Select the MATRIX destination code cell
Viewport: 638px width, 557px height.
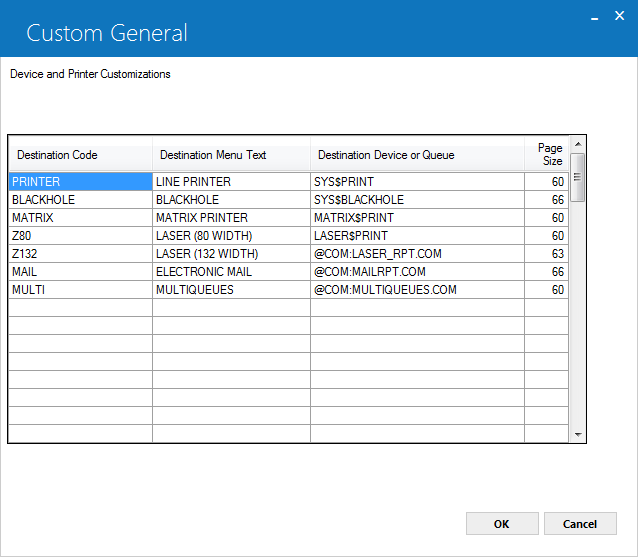[81, 218]
